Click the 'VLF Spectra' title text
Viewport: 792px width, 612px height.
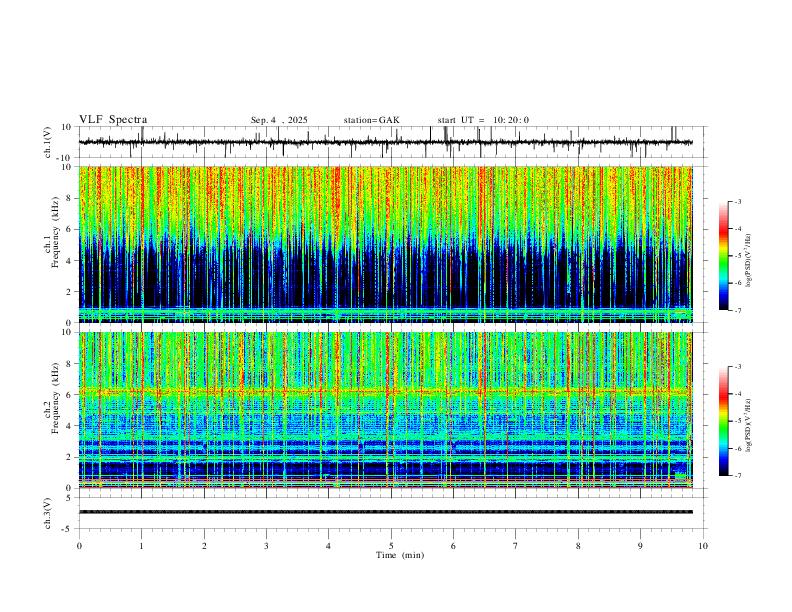point(113,120)
